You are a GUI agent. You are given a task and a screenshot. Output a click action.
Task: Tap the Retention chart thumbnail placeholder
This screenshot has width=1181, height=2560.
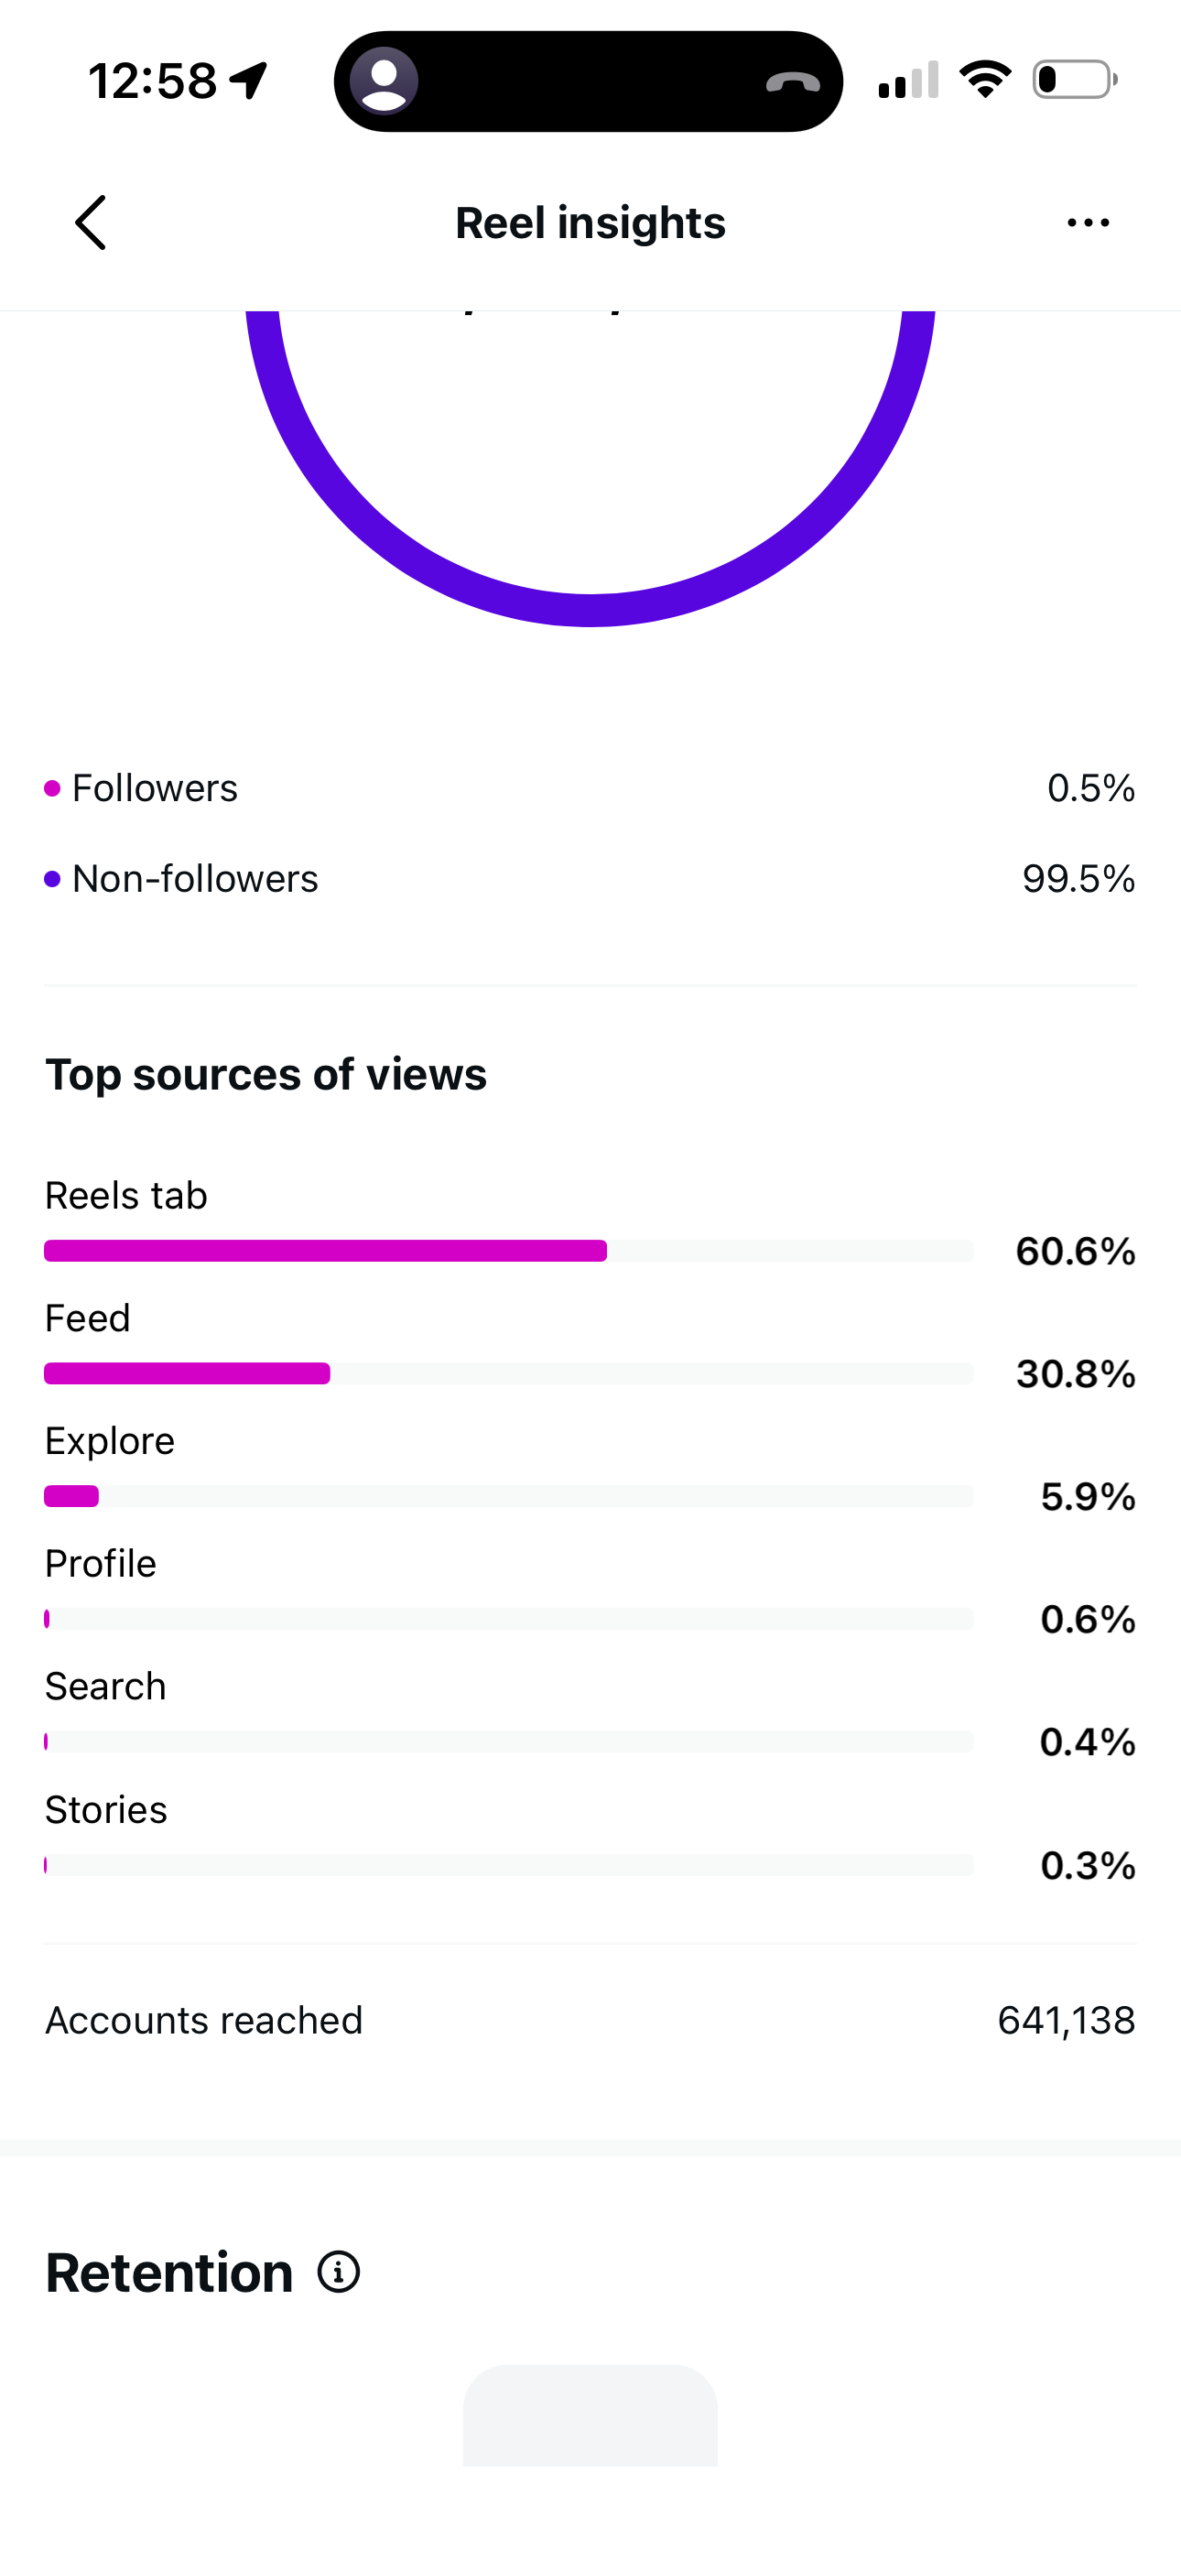590,2413
